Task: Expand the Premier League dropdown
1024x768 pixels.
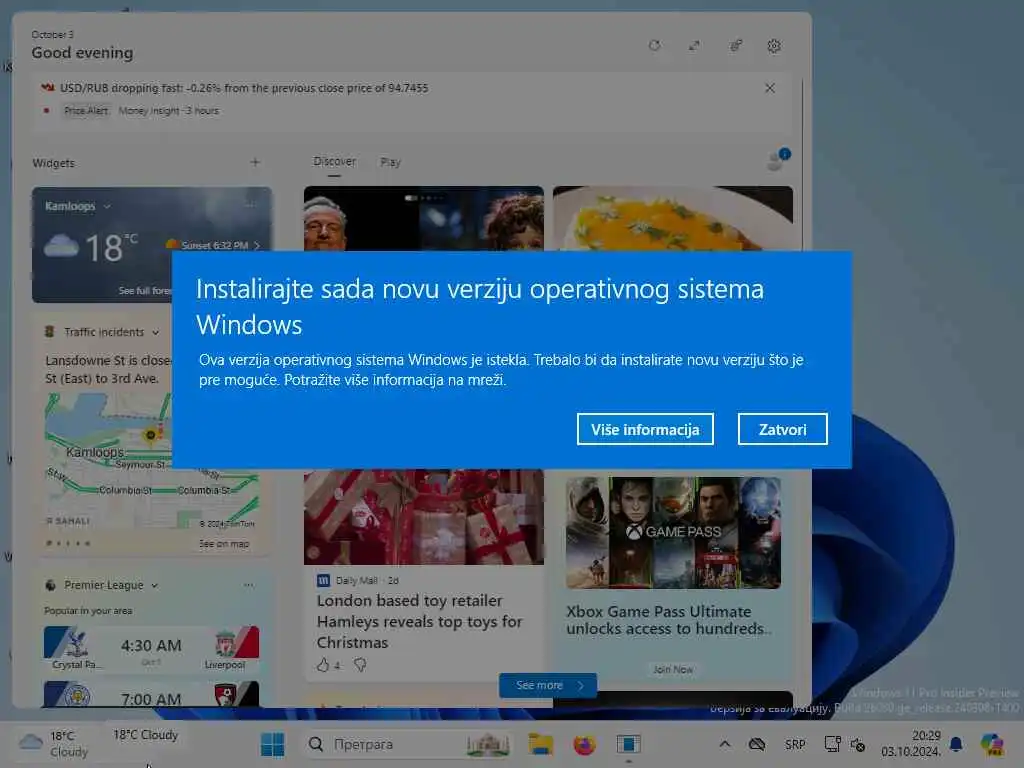Action: (x=154, y=586)
